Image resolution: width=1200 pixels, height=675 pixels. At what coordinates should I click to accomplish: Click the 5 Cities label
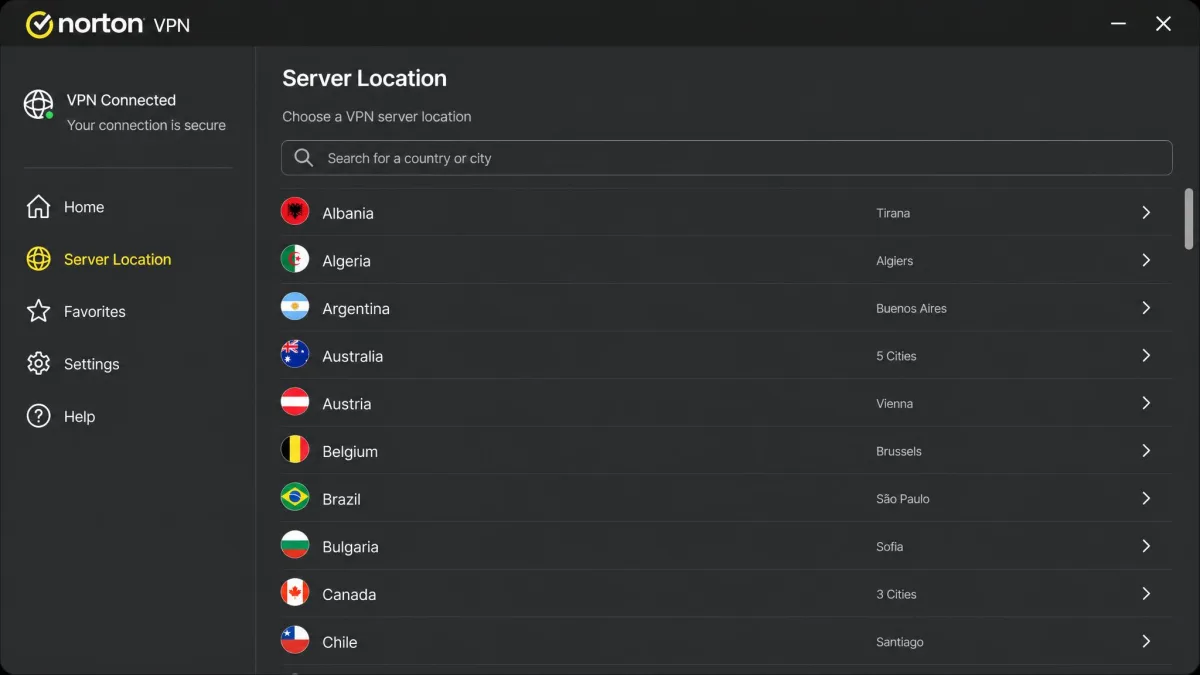pos(896,356)
